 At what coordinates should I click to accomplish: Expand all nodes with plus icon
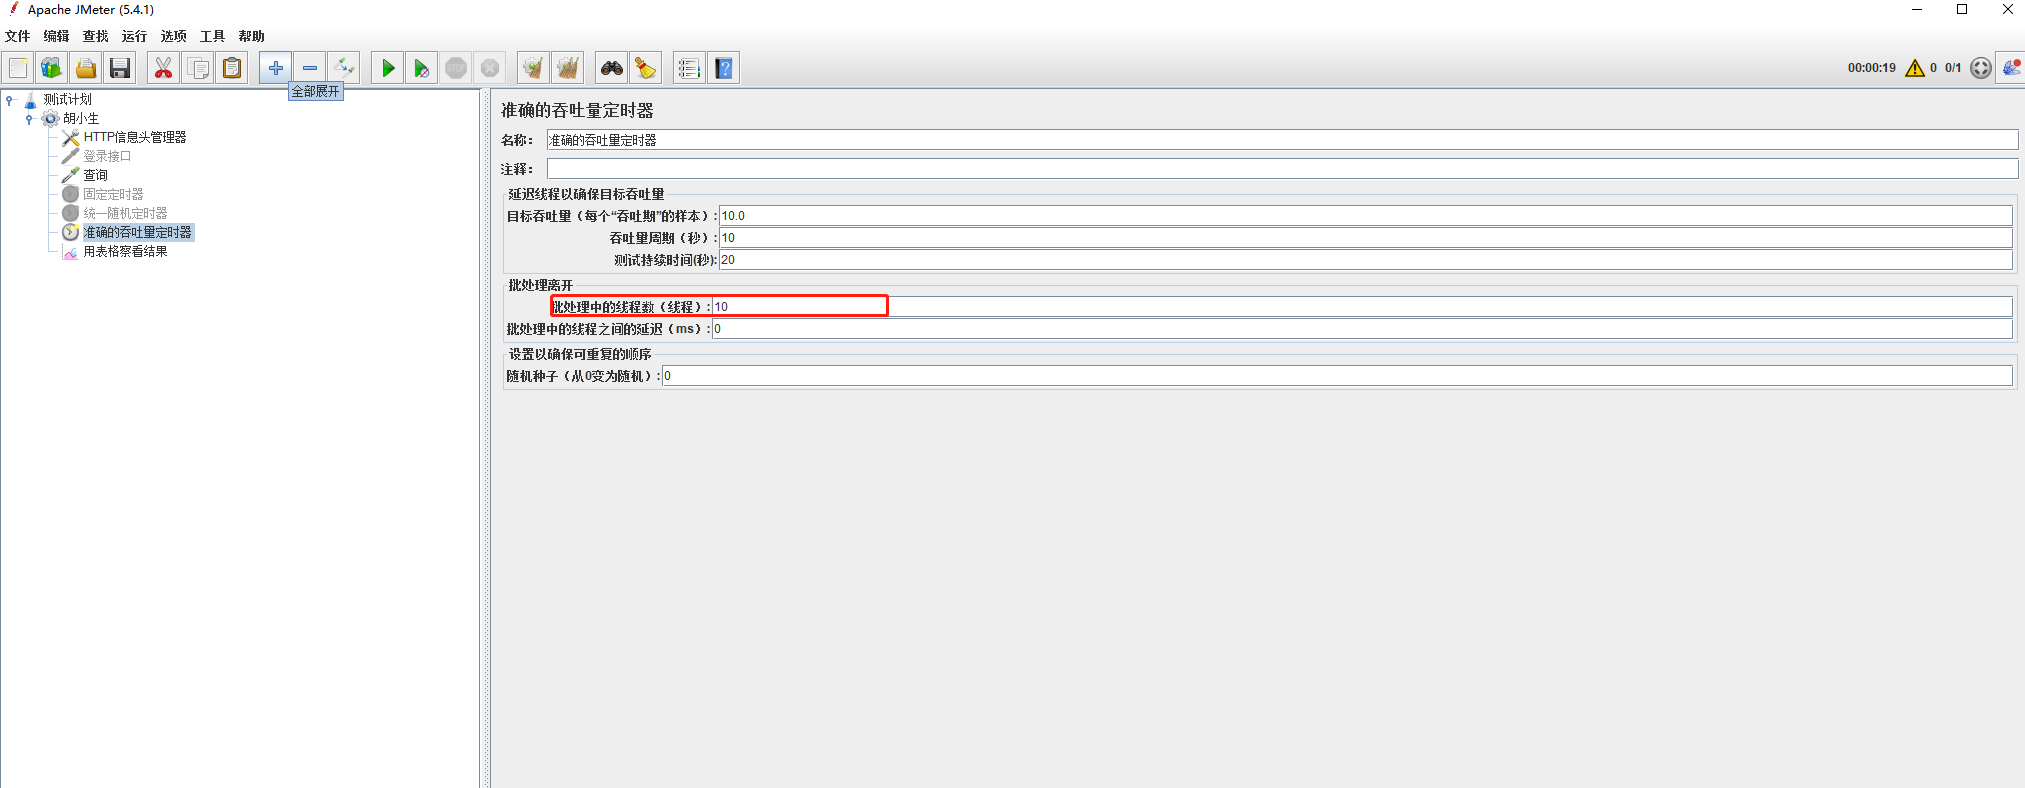(276, 68)
